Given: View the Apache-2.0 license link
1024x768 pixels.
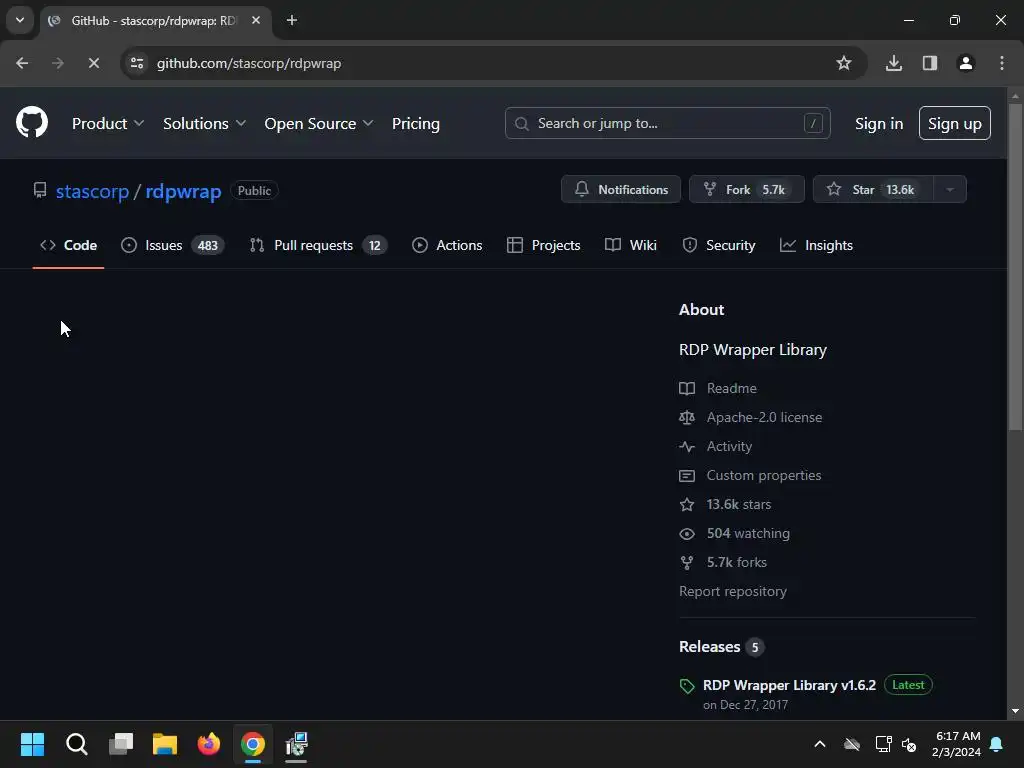Looking at the screenshot, I should click(764, 417).
